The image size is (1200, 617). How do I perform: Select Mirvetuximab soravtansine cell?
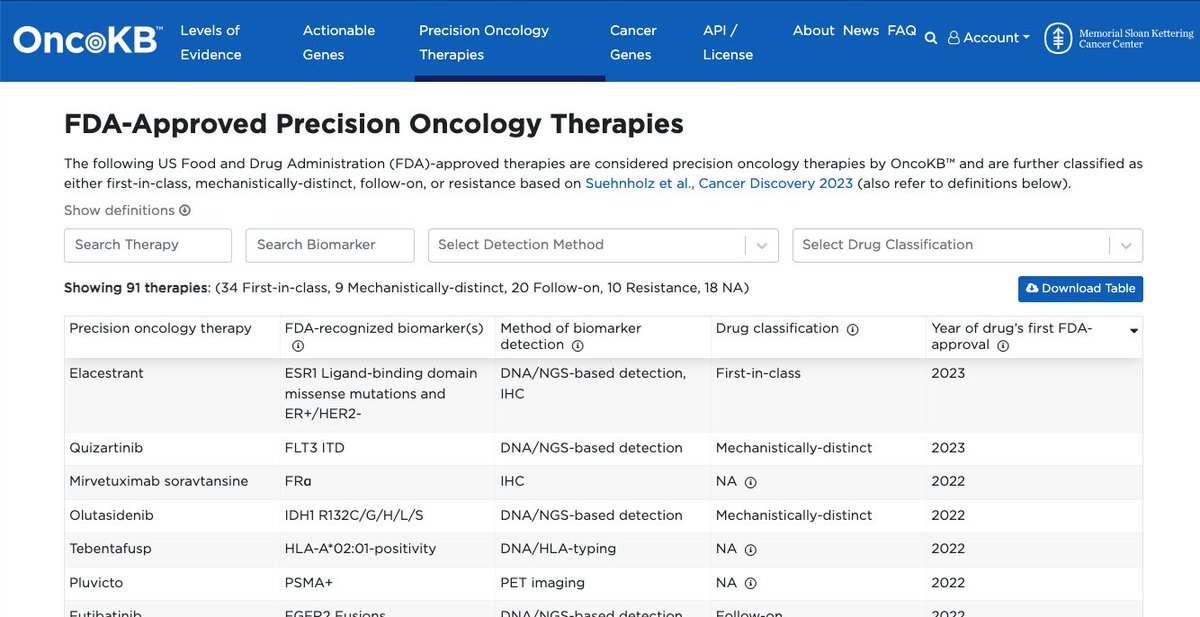(158, 482)
